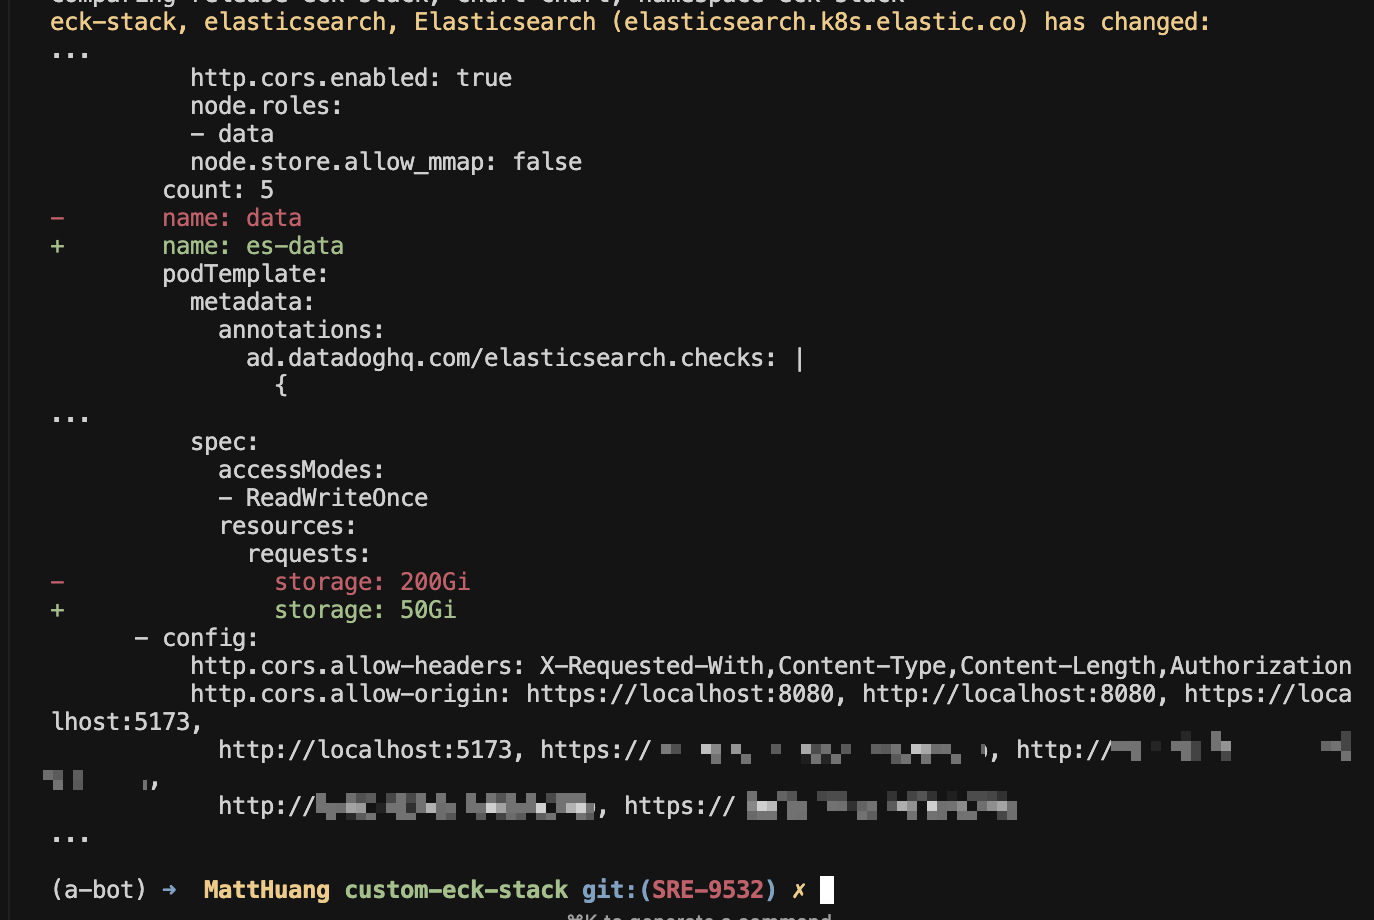Click the custom-eck-stack directory name in the prompt

tap(456, 890)
